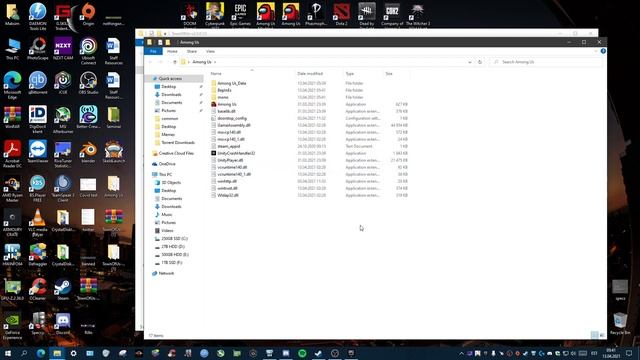Open Blender desktop shortcut
Viewport: 640px width, 360px height.
click(88, 152)
